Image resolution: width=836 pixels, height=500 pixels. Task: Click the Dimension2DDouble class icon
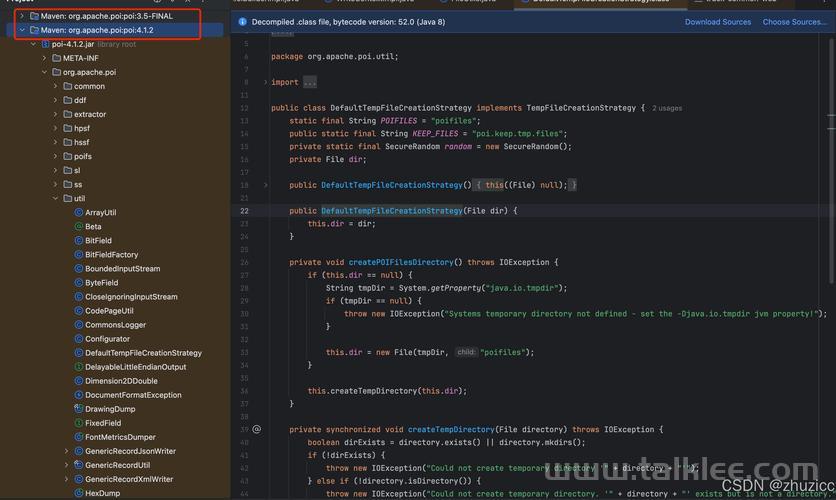tap(78, 381)
